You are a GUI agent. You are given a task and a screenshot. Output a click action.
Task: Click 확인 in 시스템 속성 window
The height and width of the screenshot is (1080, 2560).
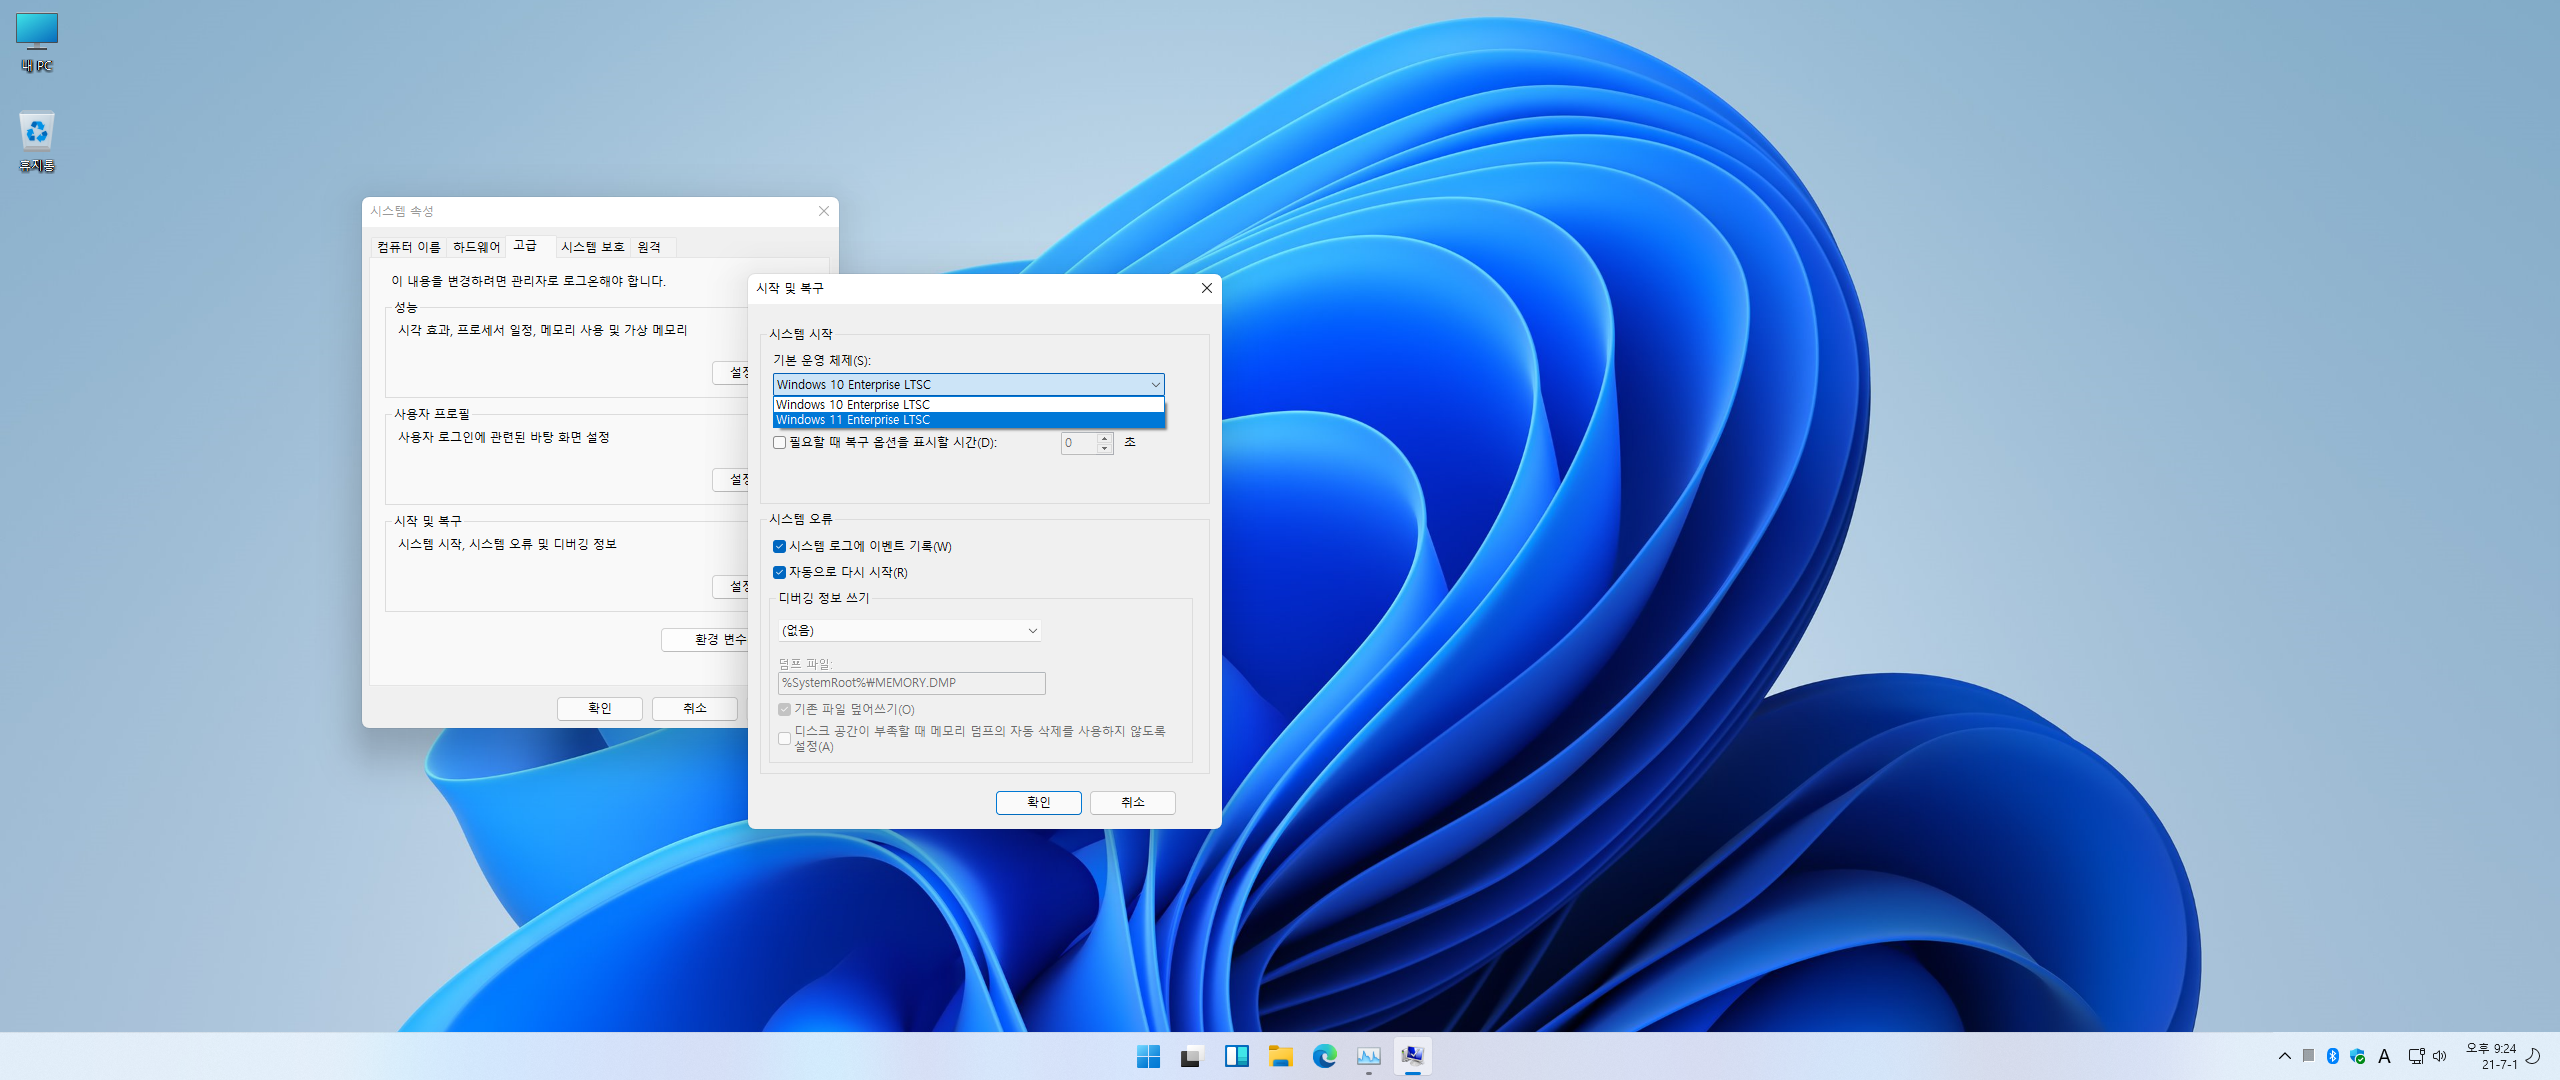(x=599, y=709)
